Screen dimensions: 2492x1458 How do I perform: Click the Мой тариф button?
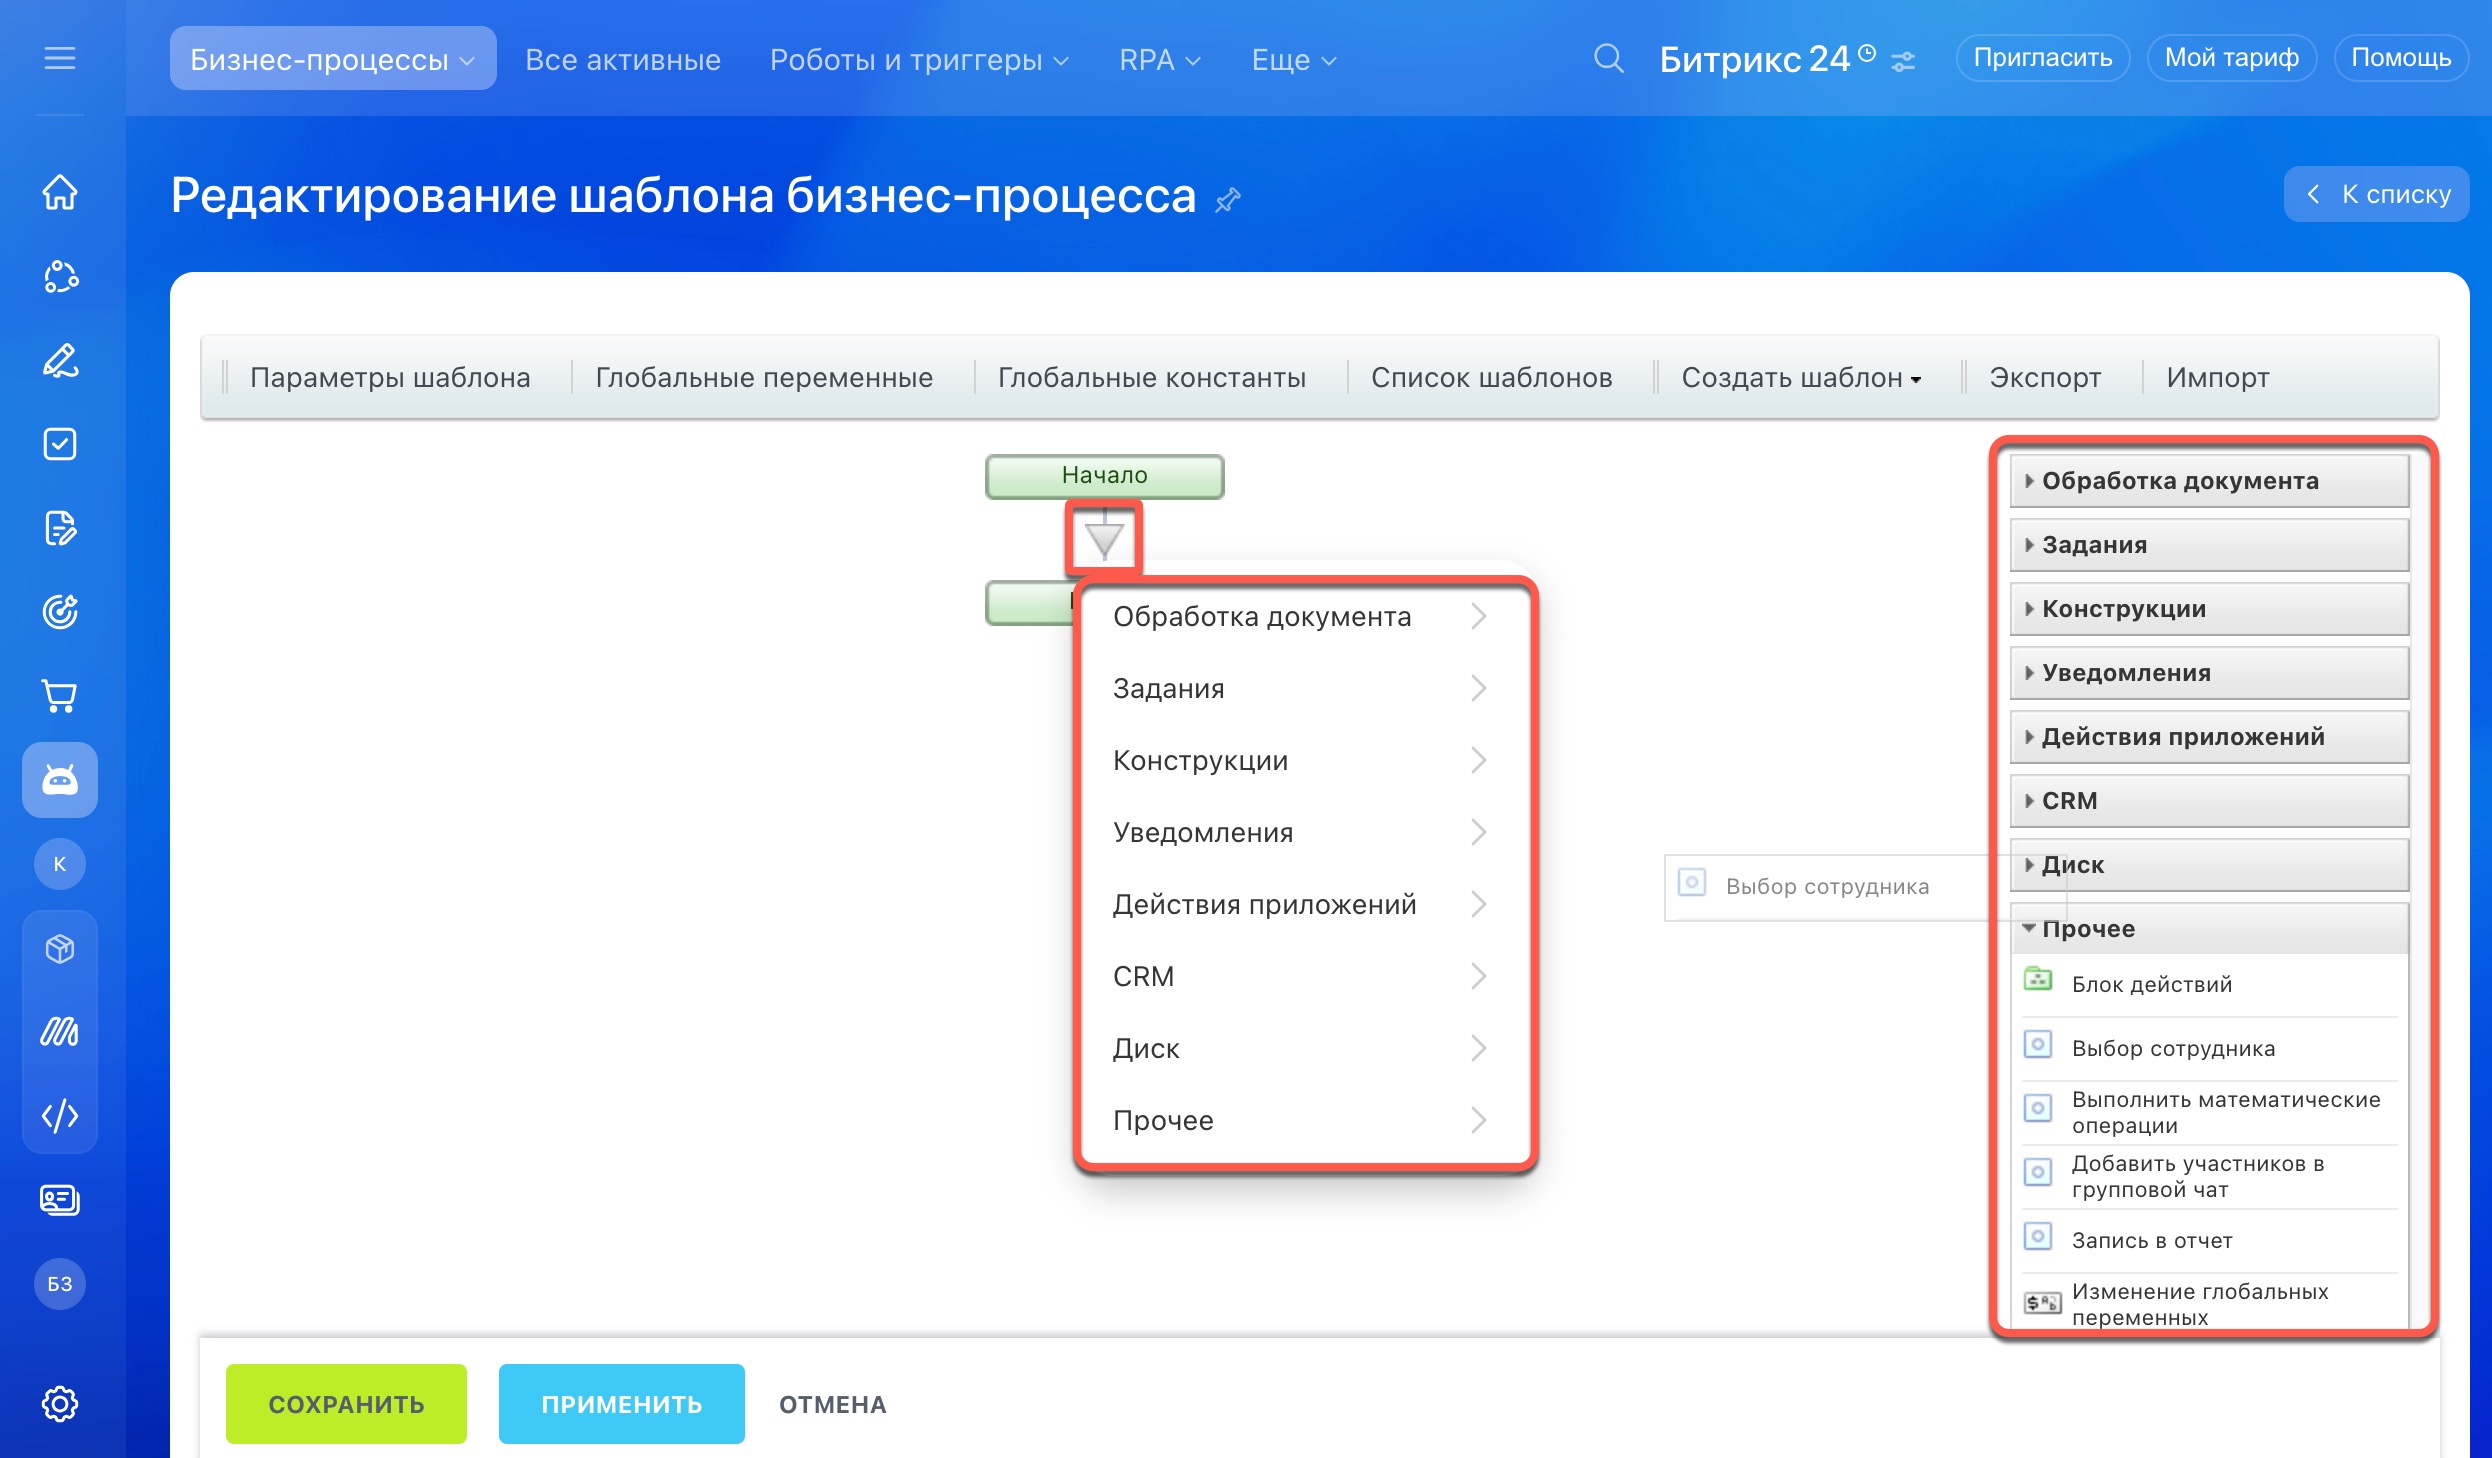point(2232,58)
